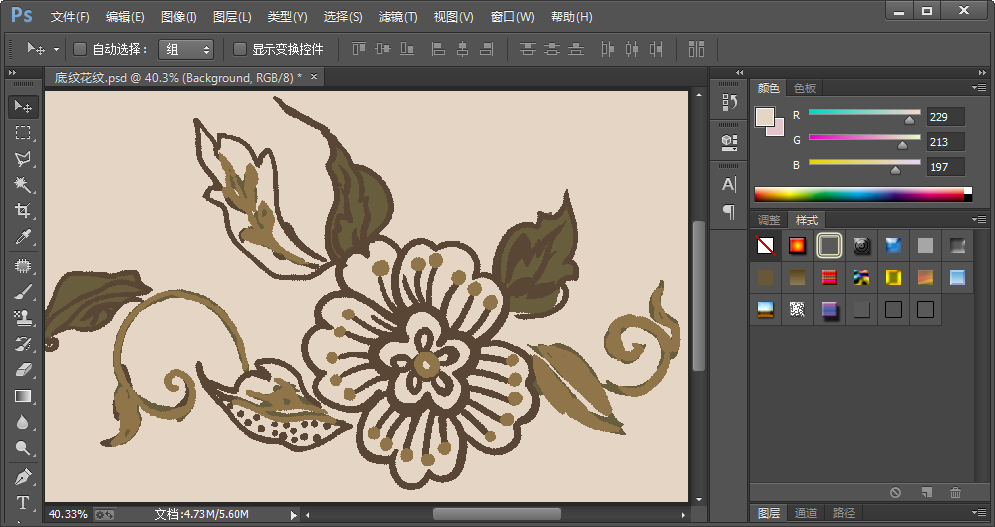Select the Eyedropper tool
Screen dimensions: 995x527
point(23,237)
